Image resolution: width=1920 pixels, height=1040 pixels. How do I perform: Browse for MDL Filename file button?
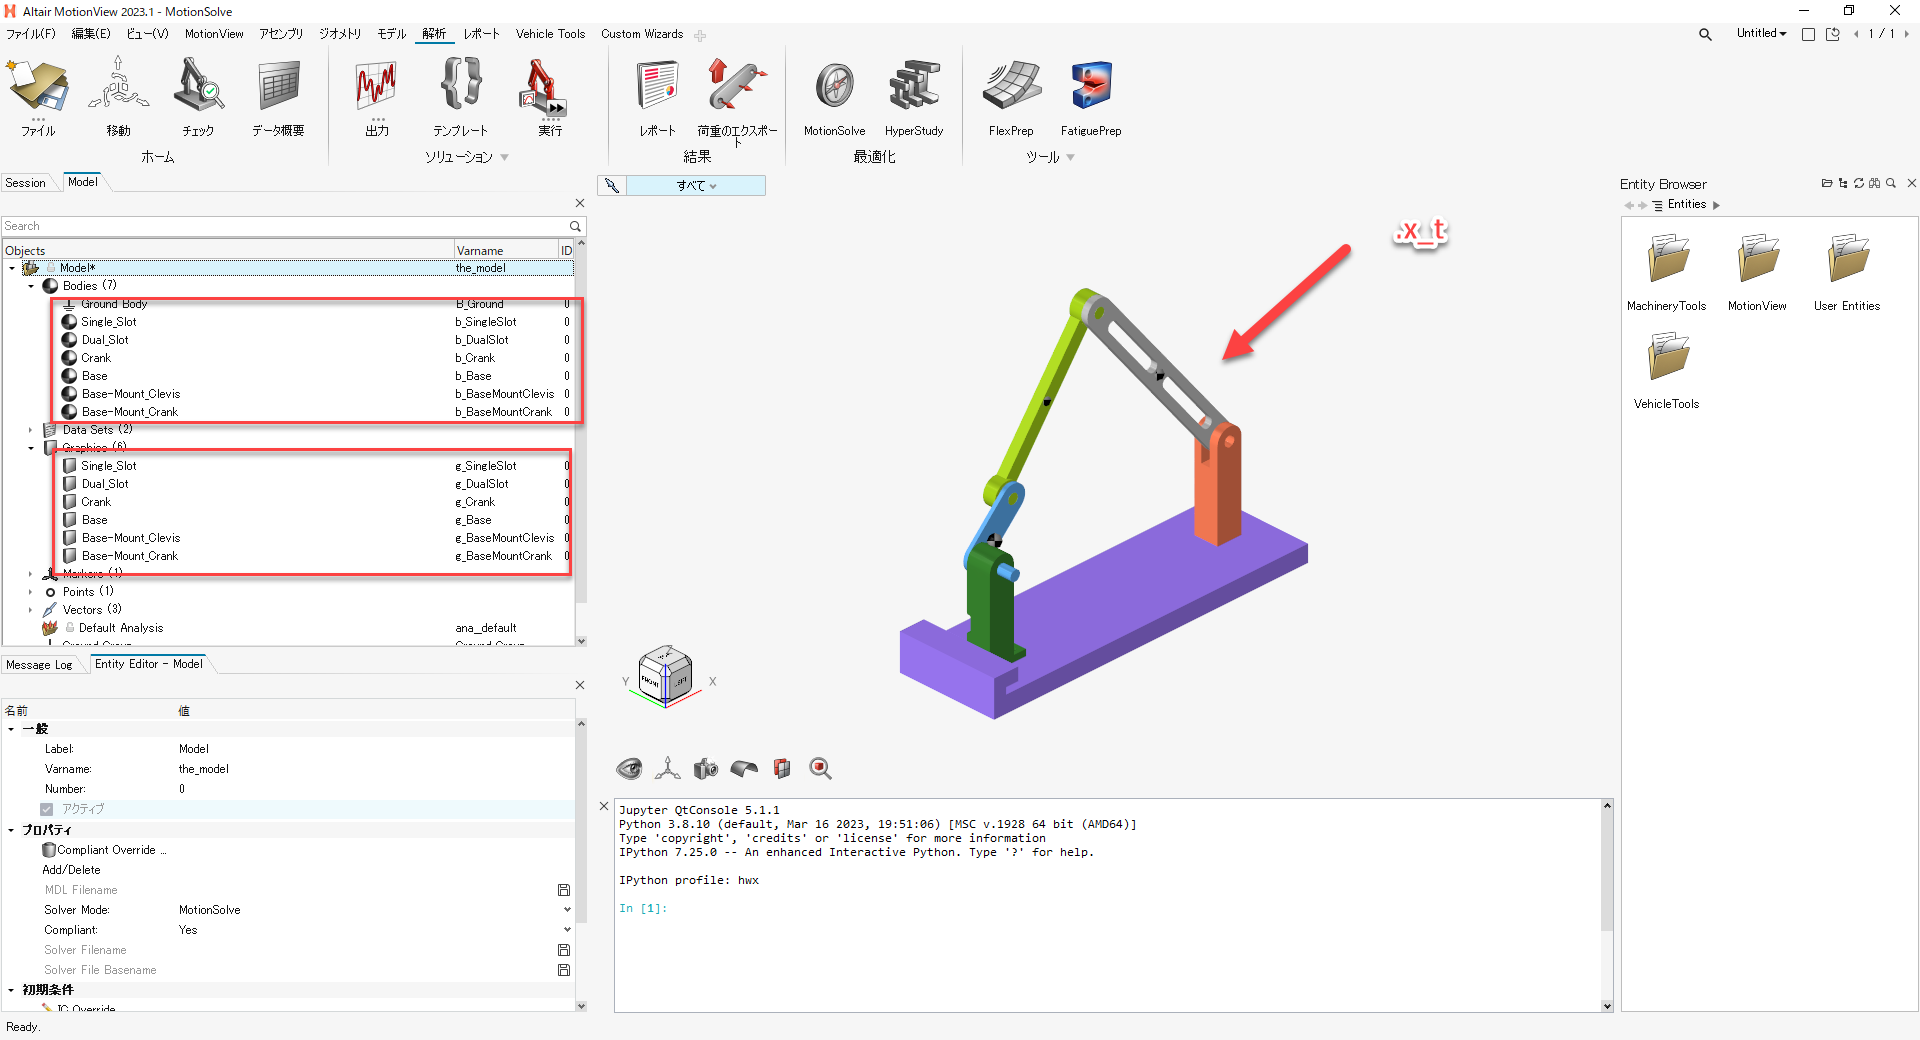pyautogui.click(x=564, y=890)
